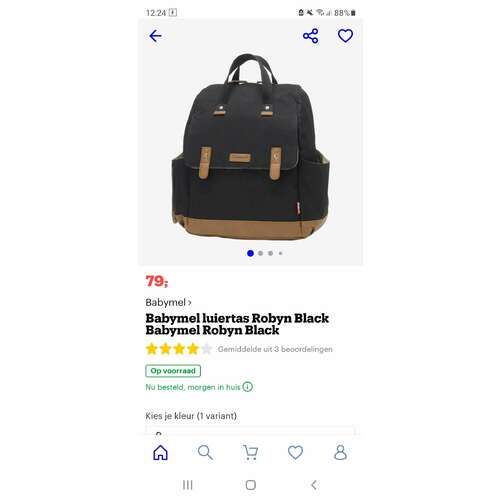
Task: Open reviews via Gemiddelde uit 3 beoordelingen
Action: tap(275, 349)
